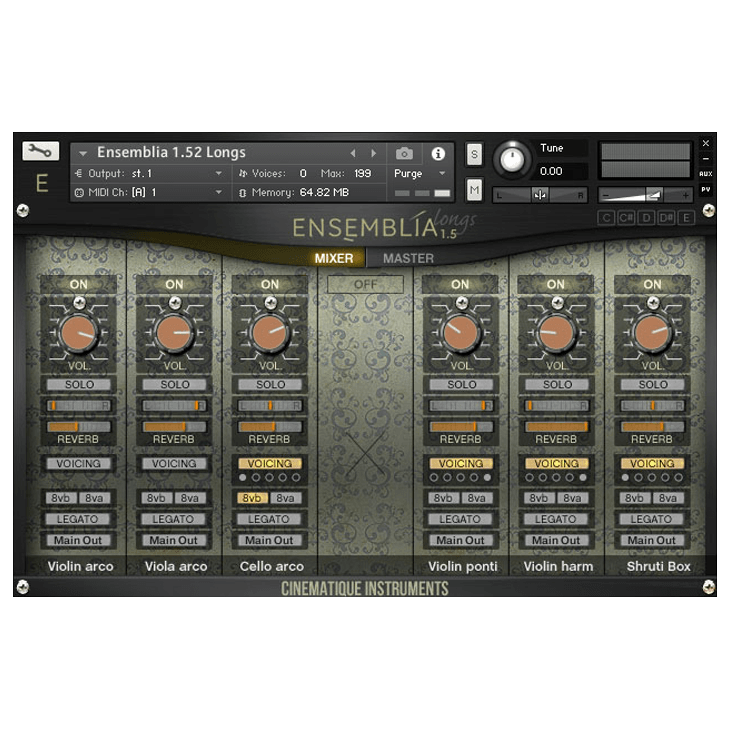730x730 pixels.
Task: Click the Viola arco VOL knob
Action: 174,332
